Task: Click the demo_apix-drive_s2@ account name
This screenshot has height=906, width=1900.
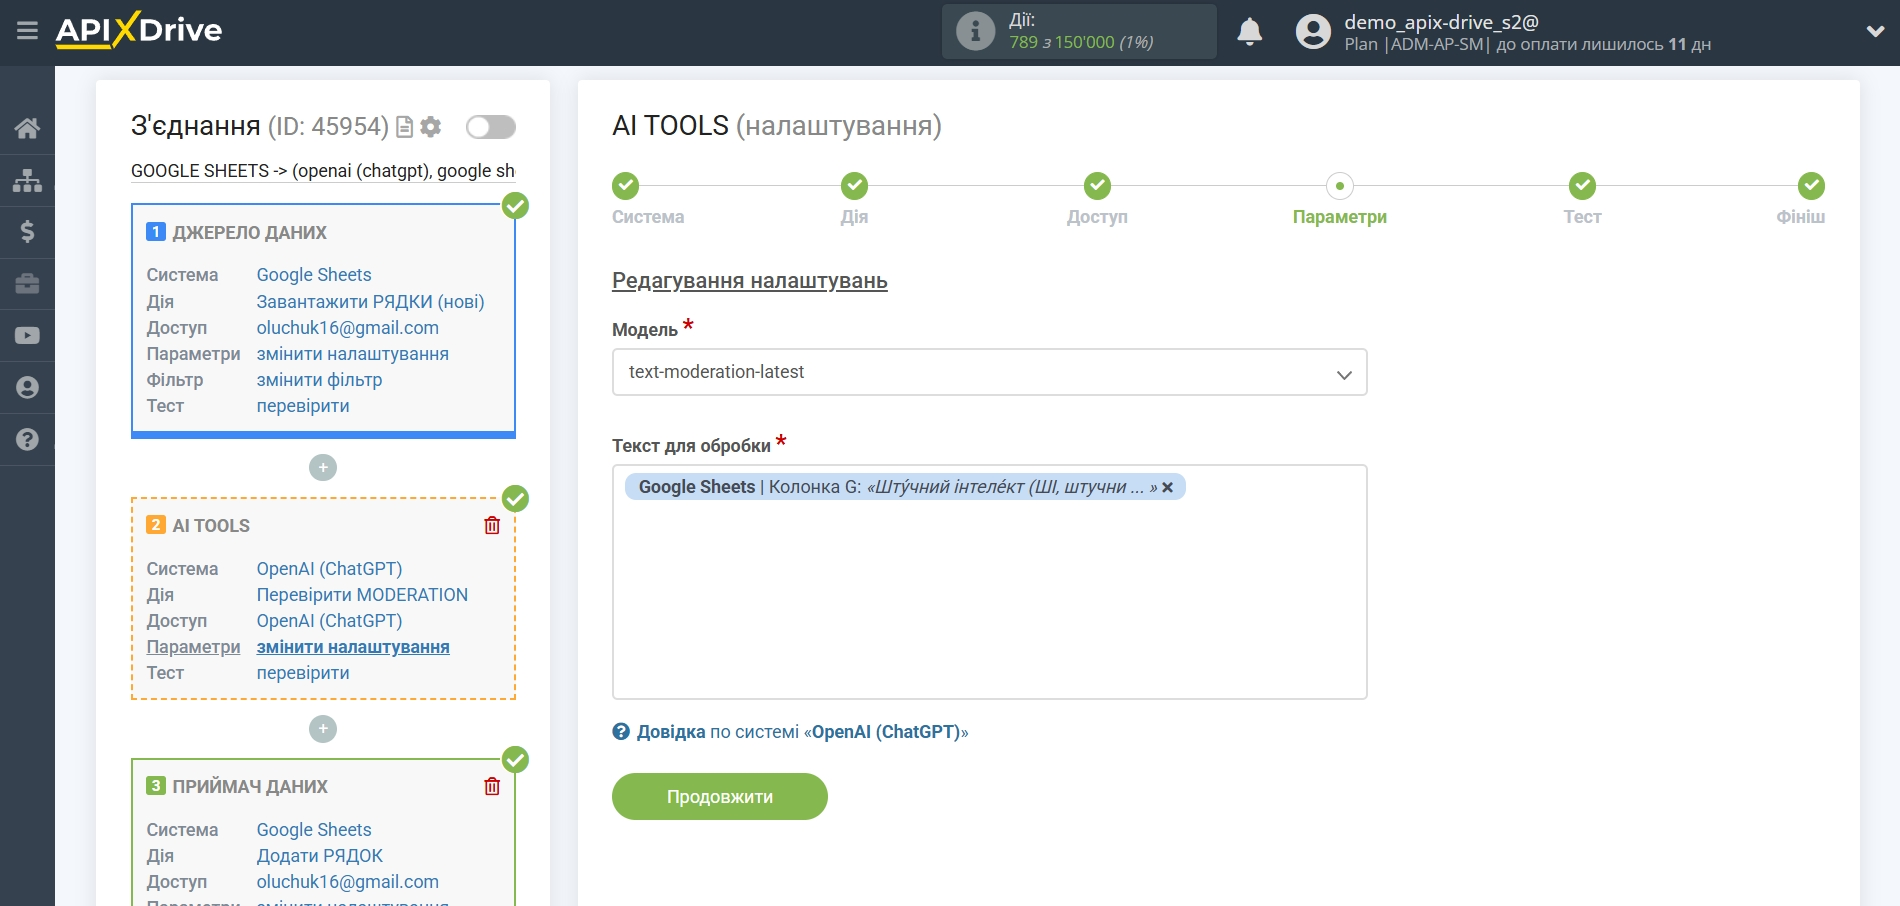Action: pos(1441,22)
